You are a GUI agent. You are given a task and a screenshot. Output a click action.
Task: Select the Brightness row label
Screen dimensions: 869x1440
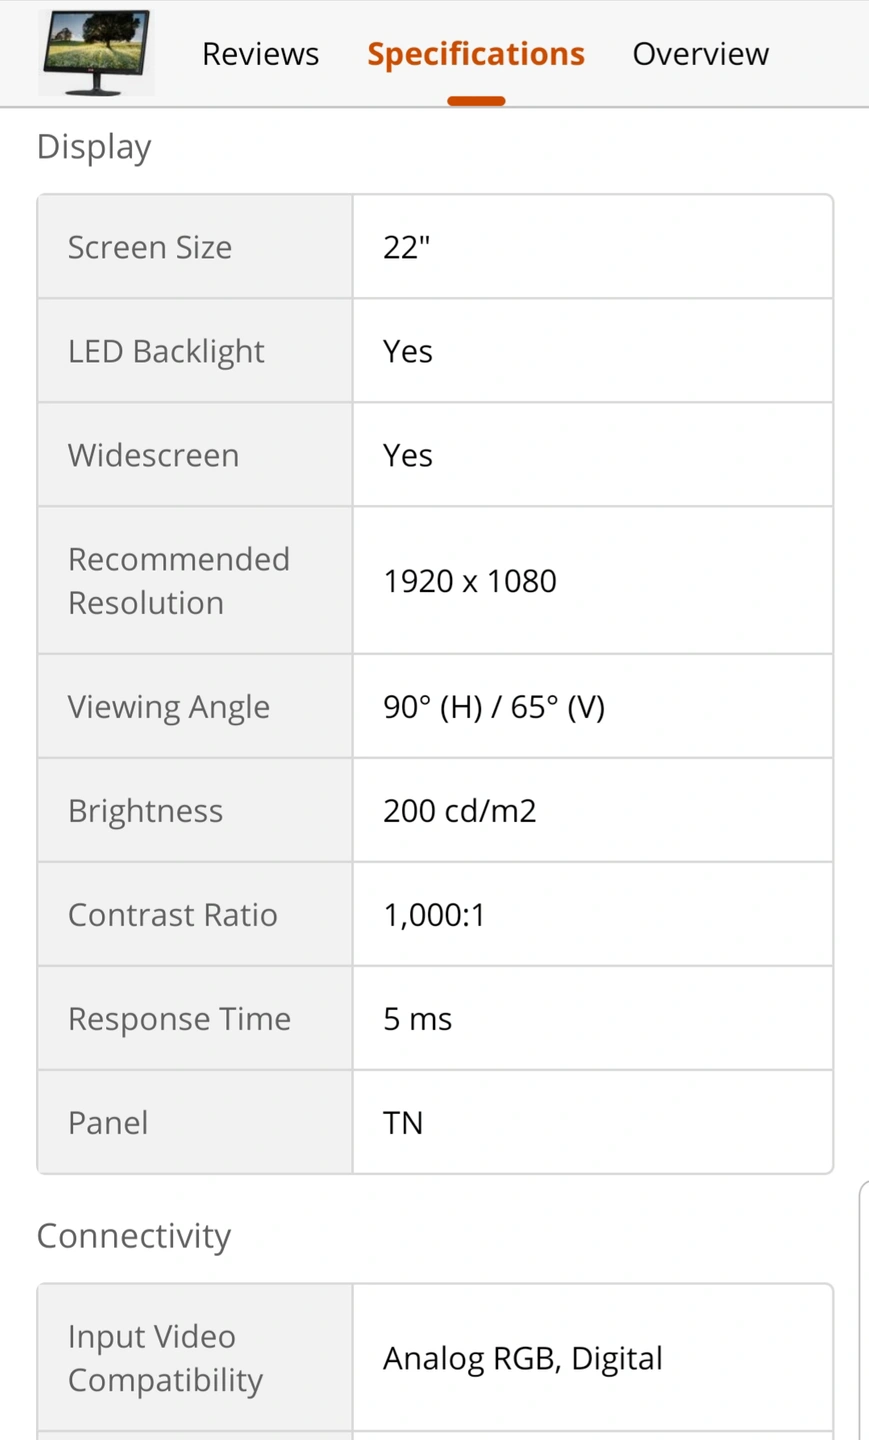click(x=145, y=811)
